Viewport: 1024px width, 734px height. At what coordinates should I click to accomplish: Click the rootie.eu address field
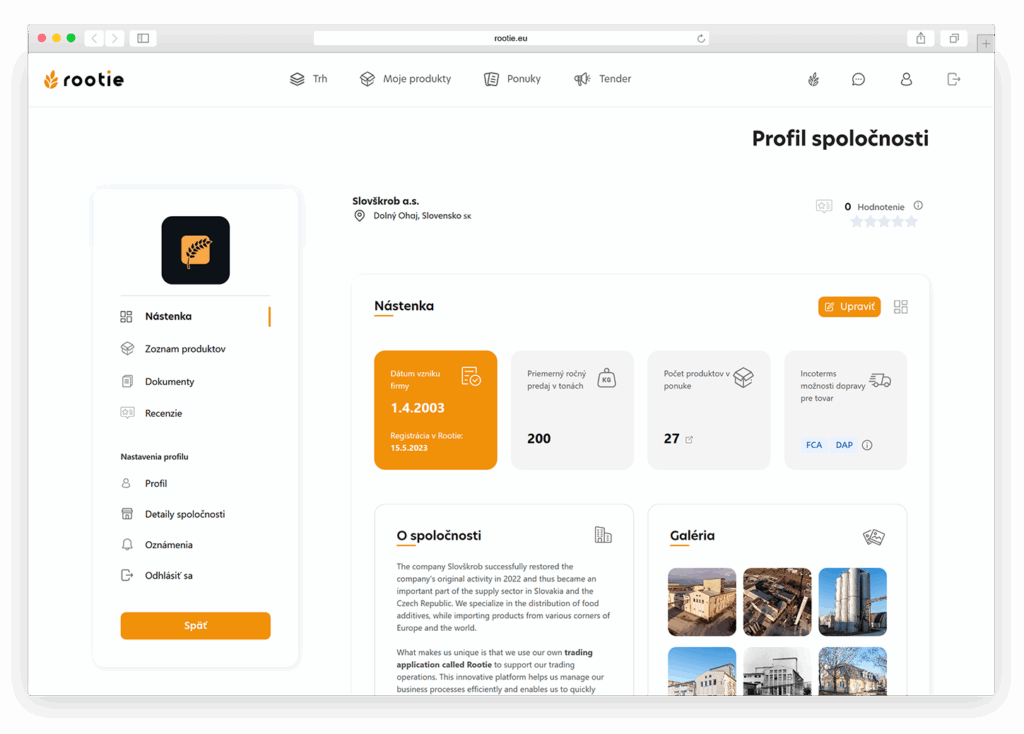point(511,39)
